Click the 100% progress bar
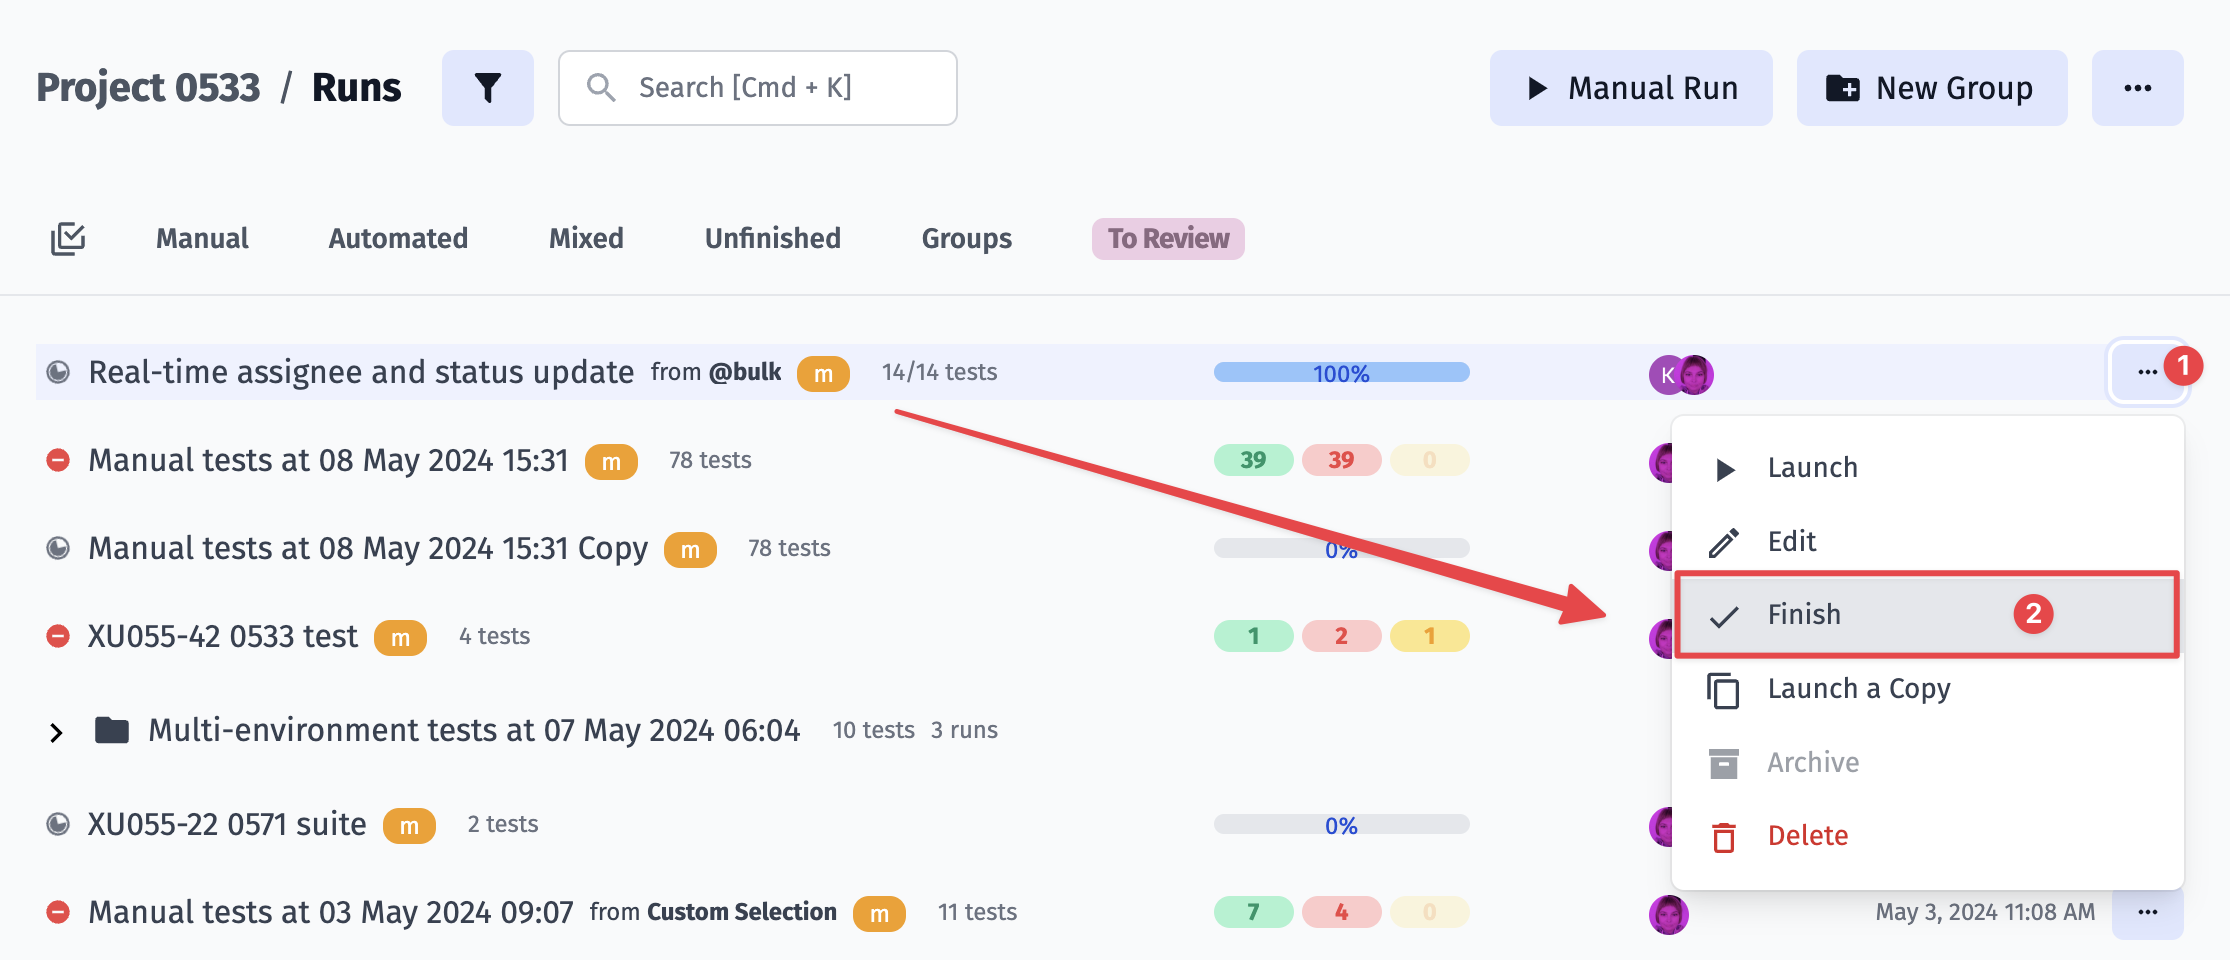 pos(1341,373)
